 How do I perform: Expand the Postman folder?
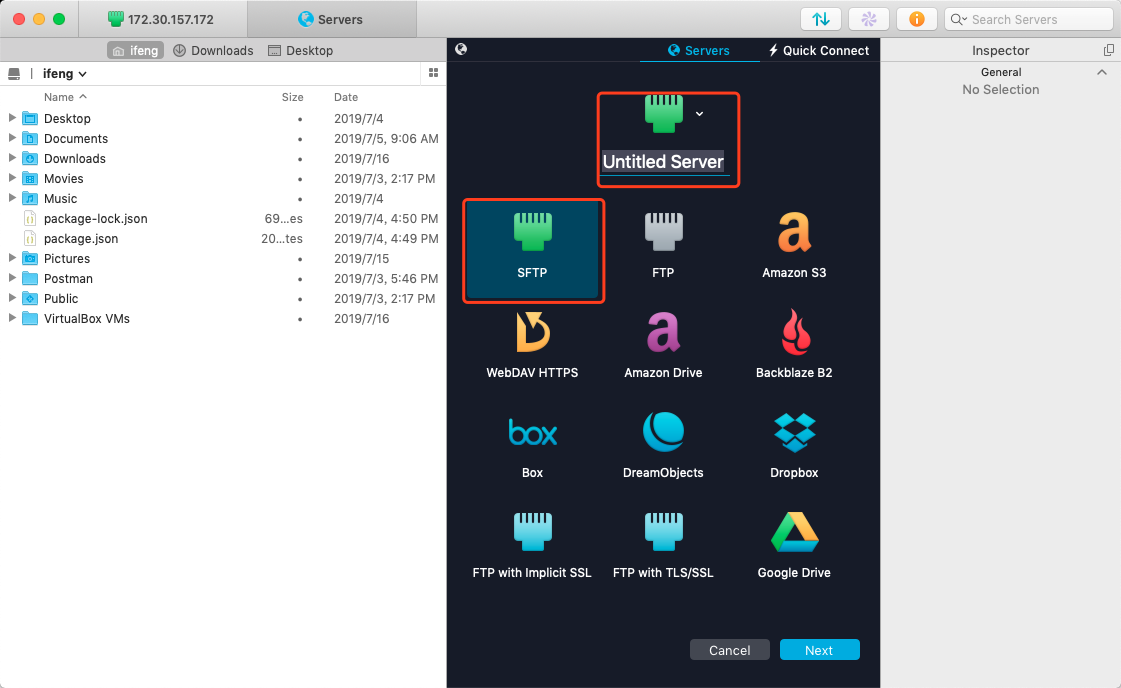pyautogui.click(x=11, y=278)
